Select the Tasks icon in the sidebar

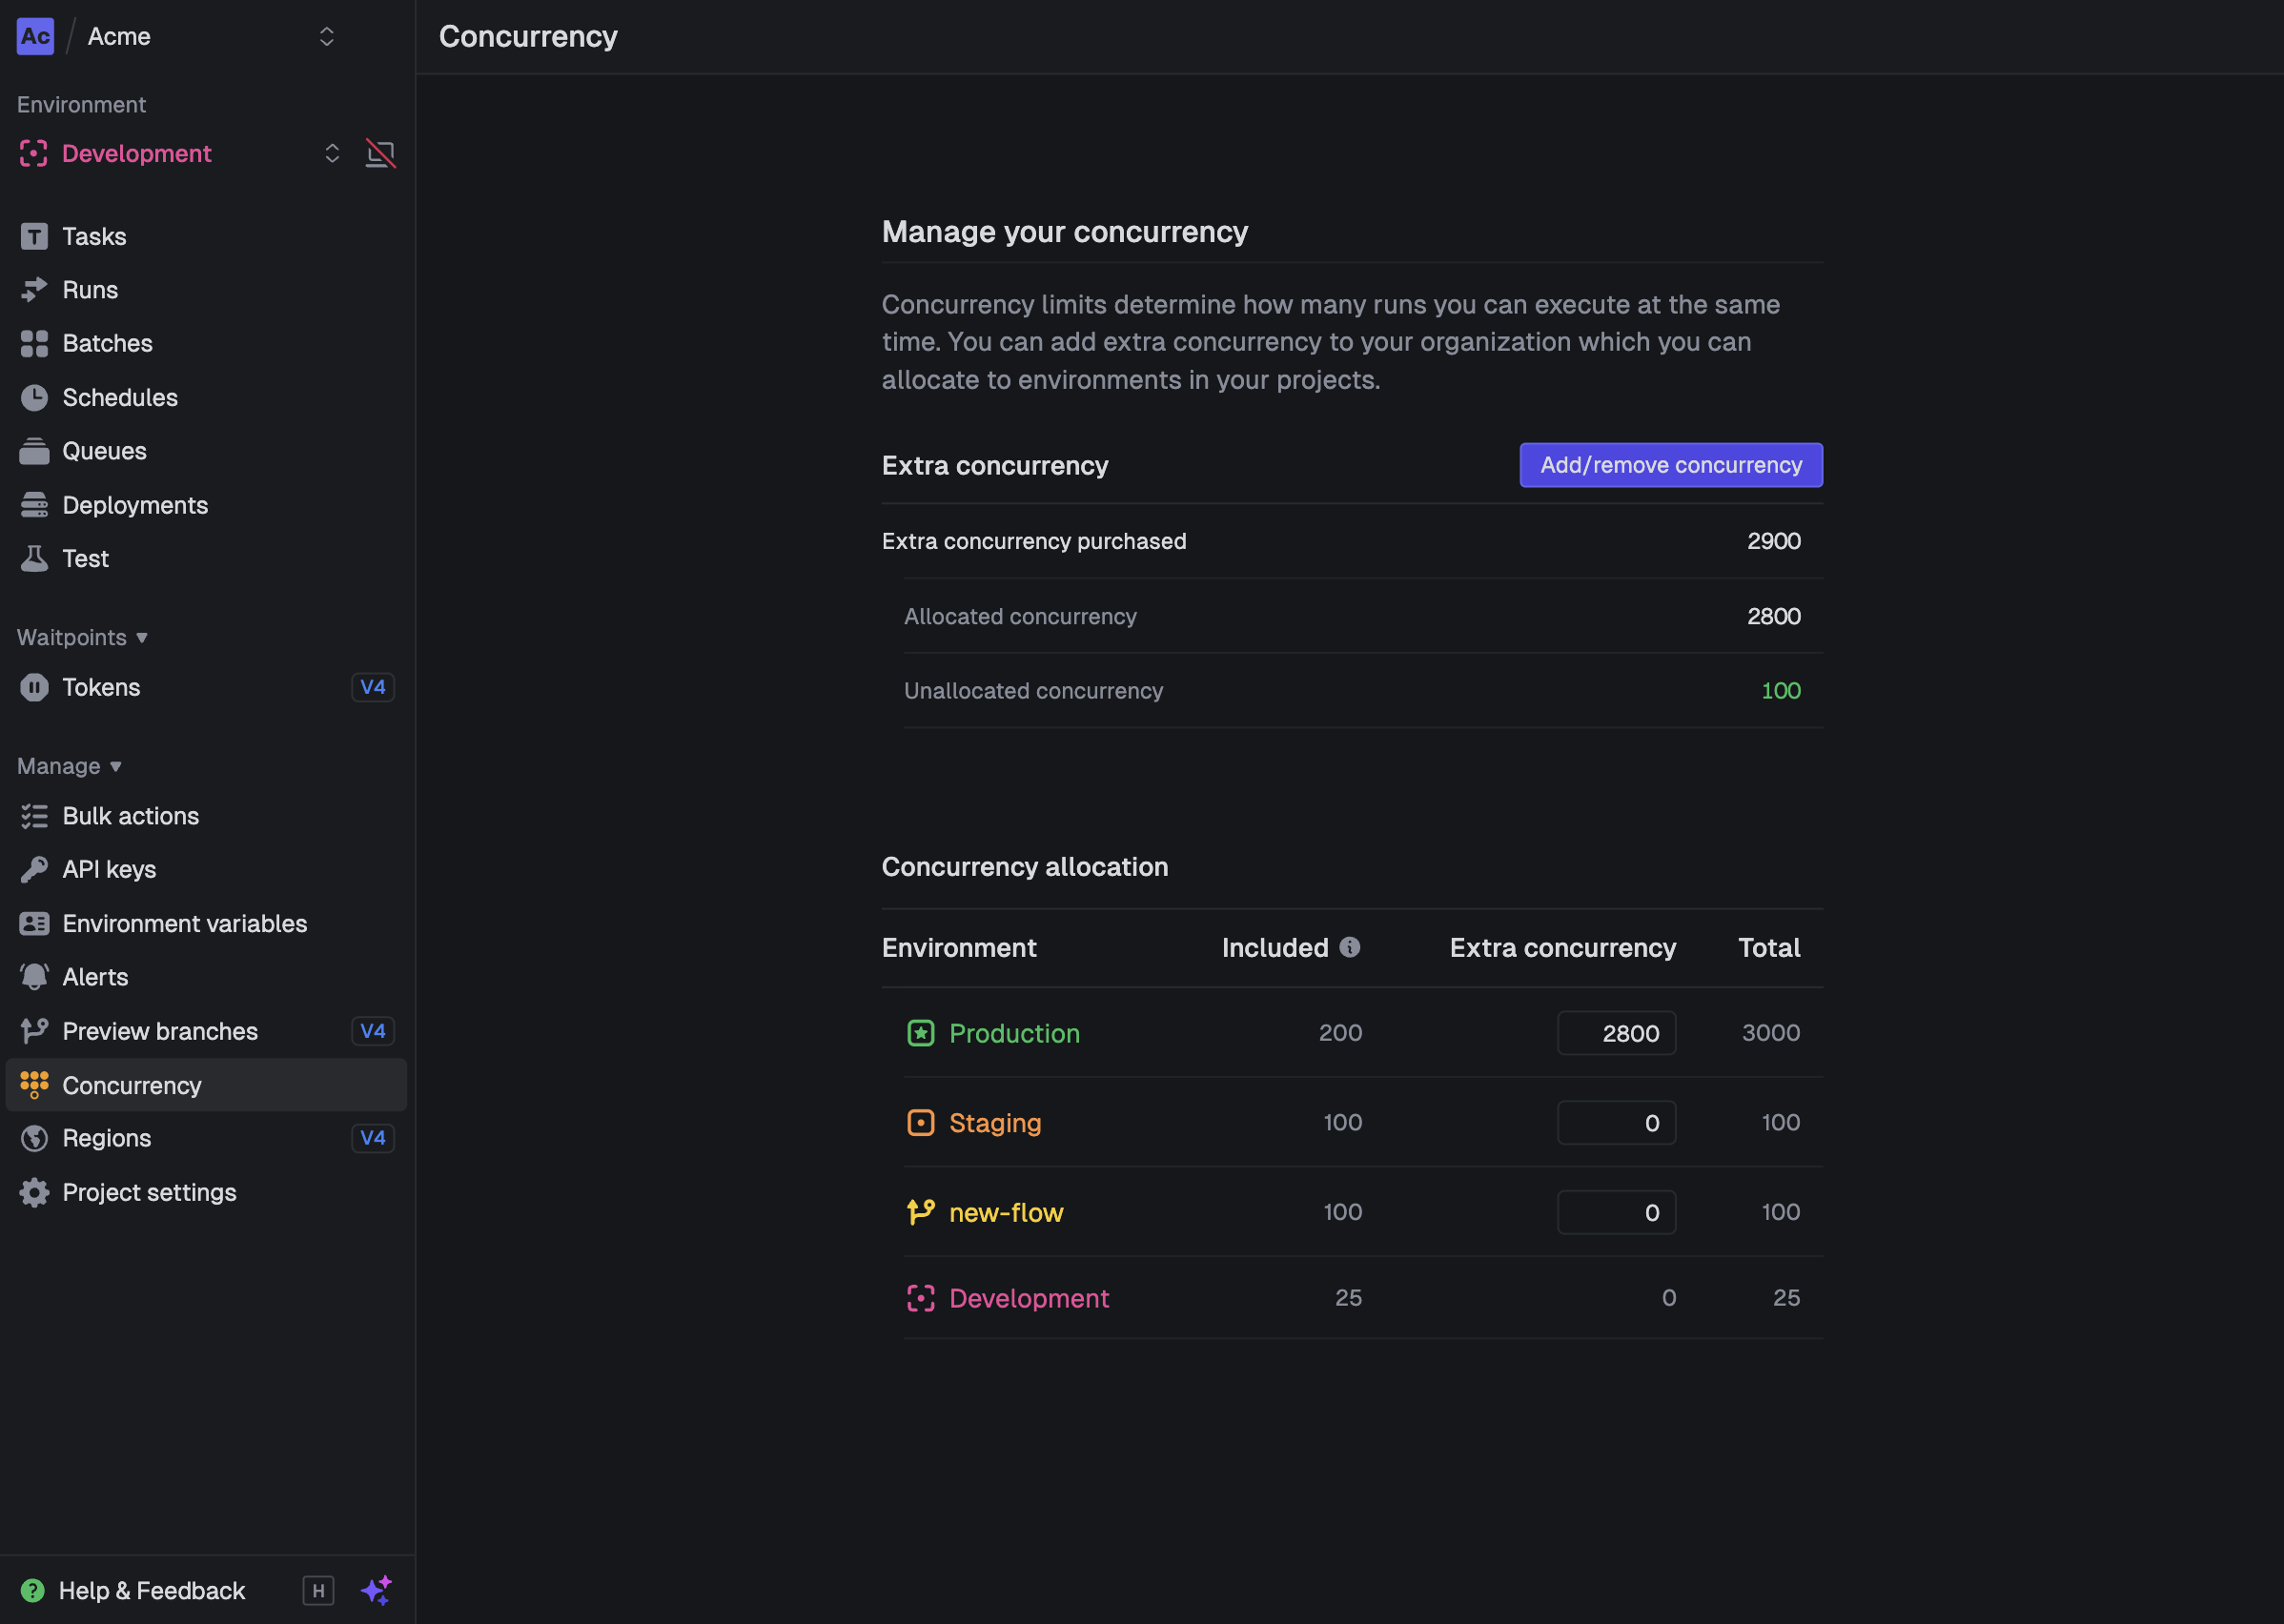(34, 236)
